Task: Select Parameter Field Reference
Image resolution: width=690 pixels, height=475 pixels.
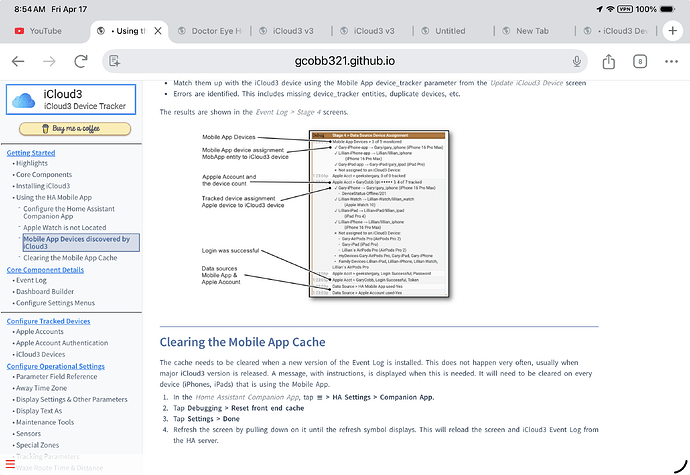Action: (57, 377)
